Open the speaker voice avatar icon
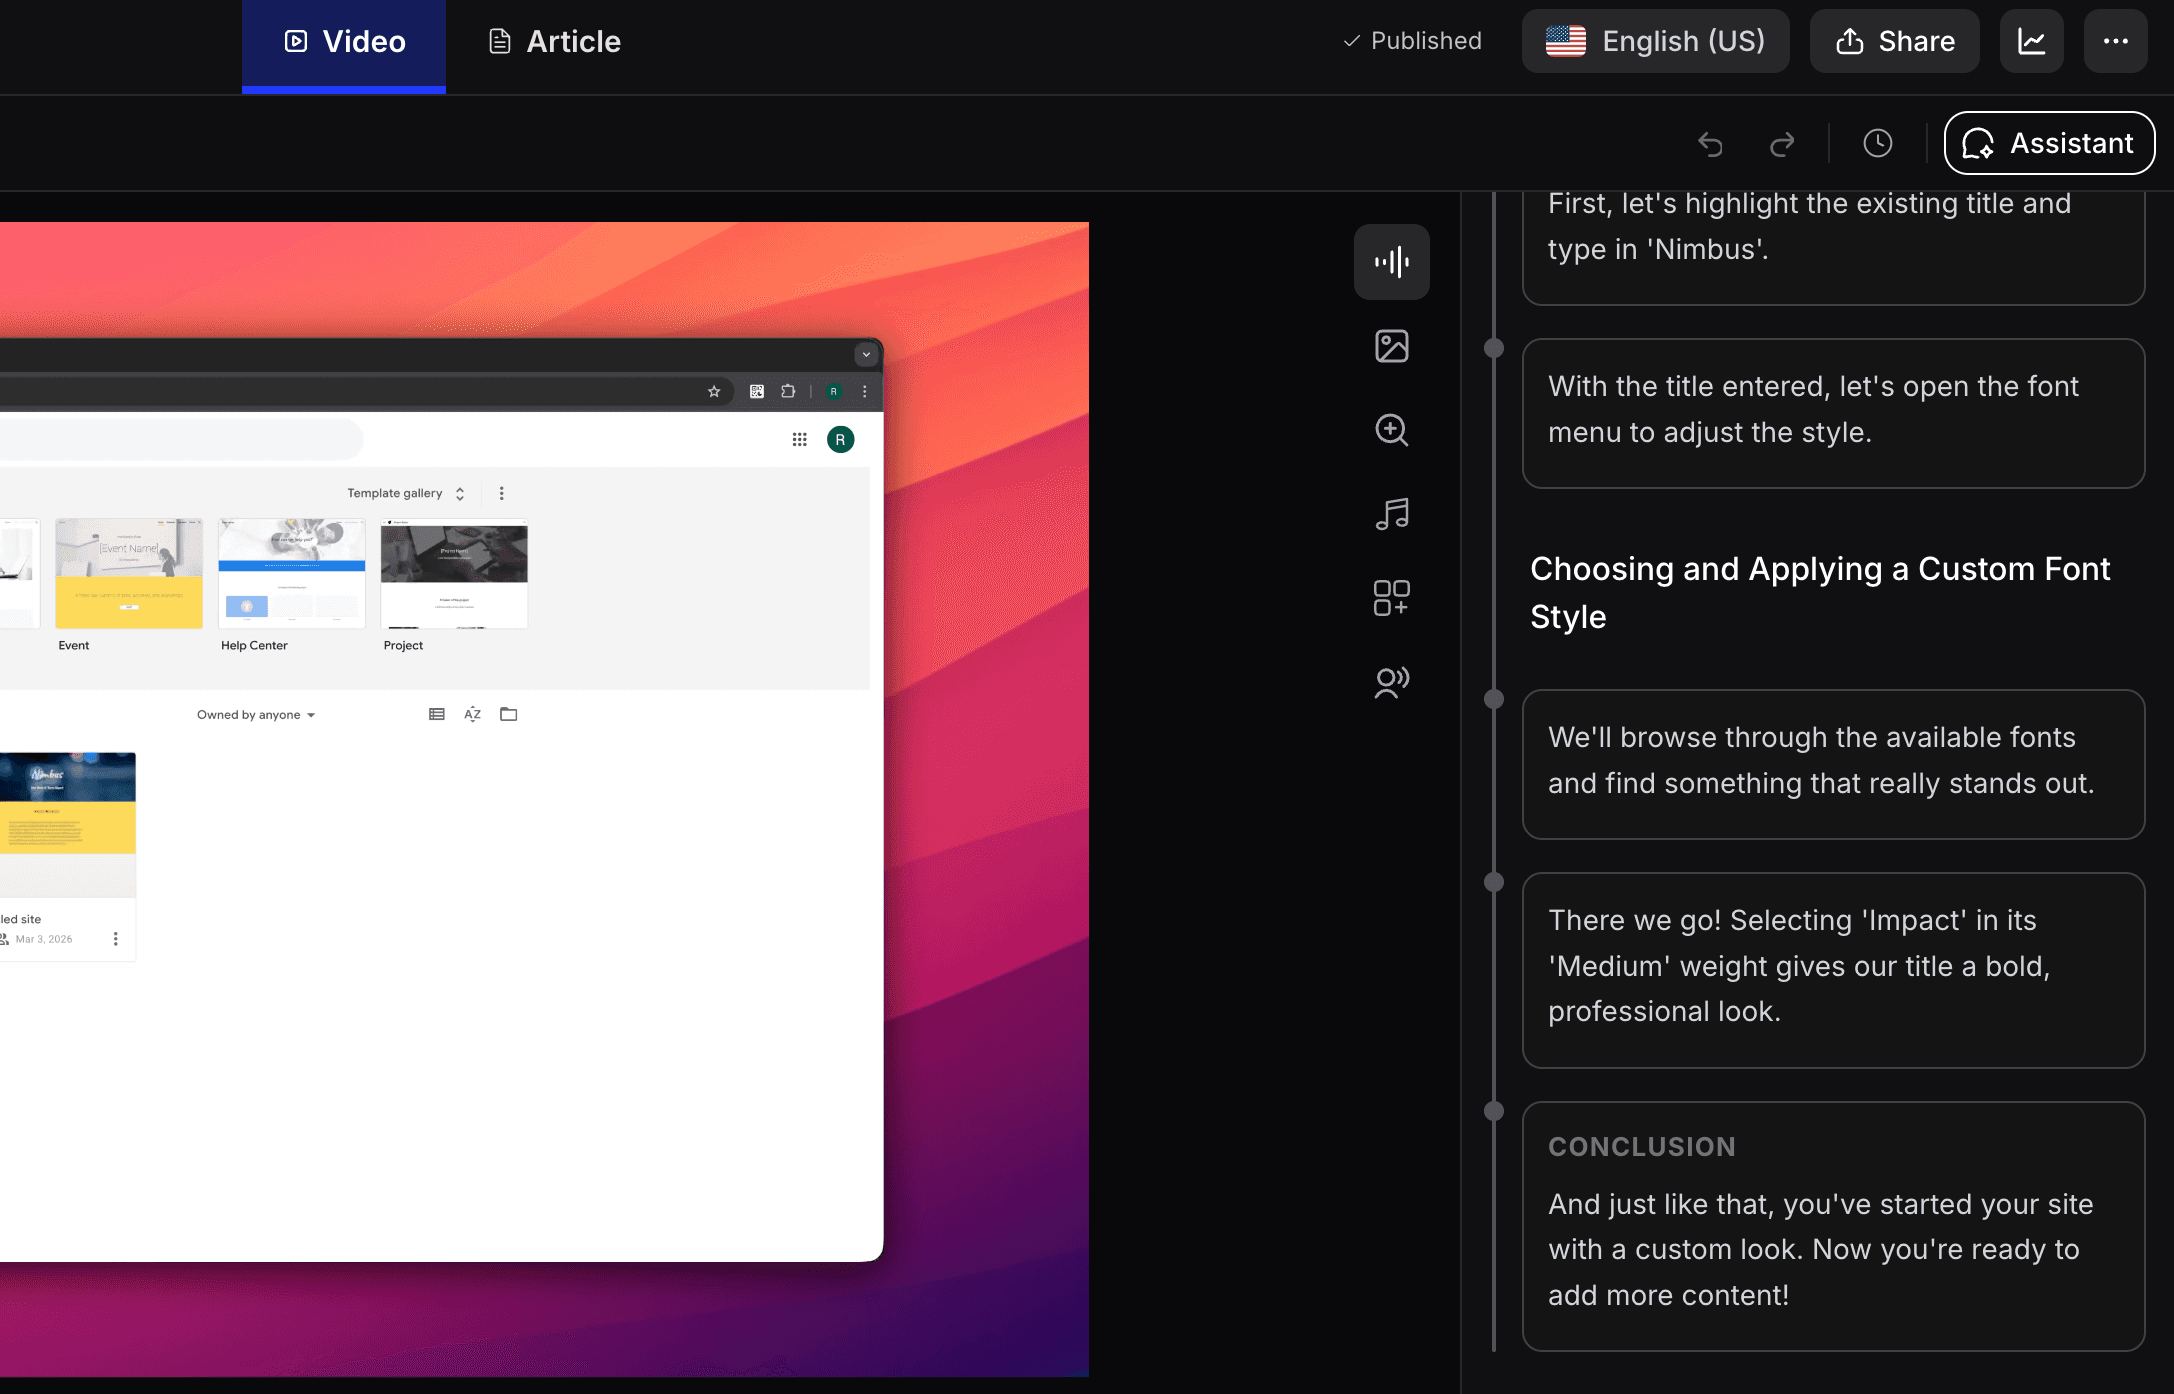 click(x=1391, y=682)
